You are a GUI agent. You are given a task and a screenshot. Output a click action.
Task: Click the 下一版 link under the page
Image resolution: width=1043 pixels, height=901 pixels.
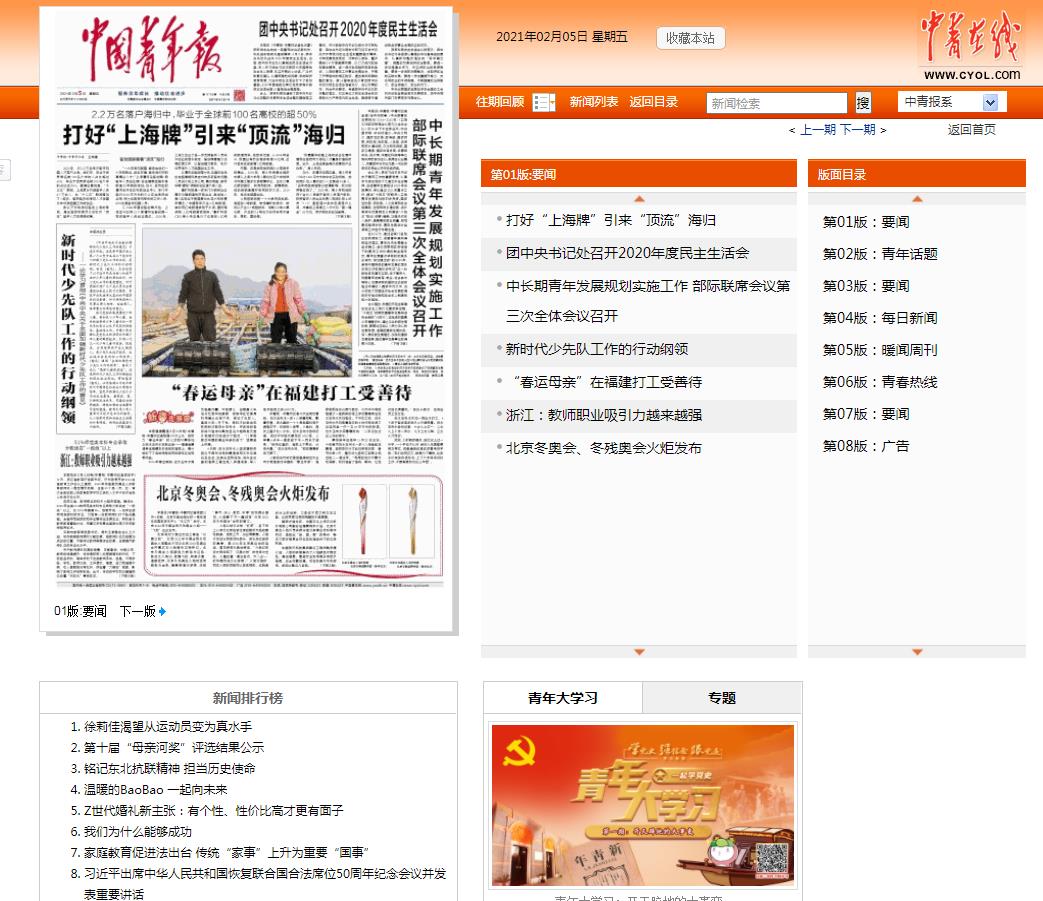coord(138,611)
